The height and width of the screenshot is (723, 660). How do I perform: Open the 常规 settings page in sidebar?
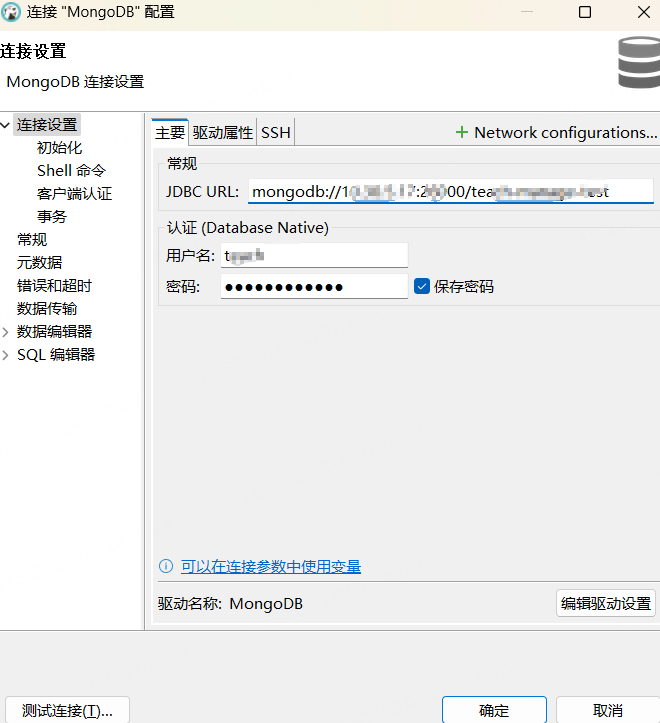(x=32, y=240)
